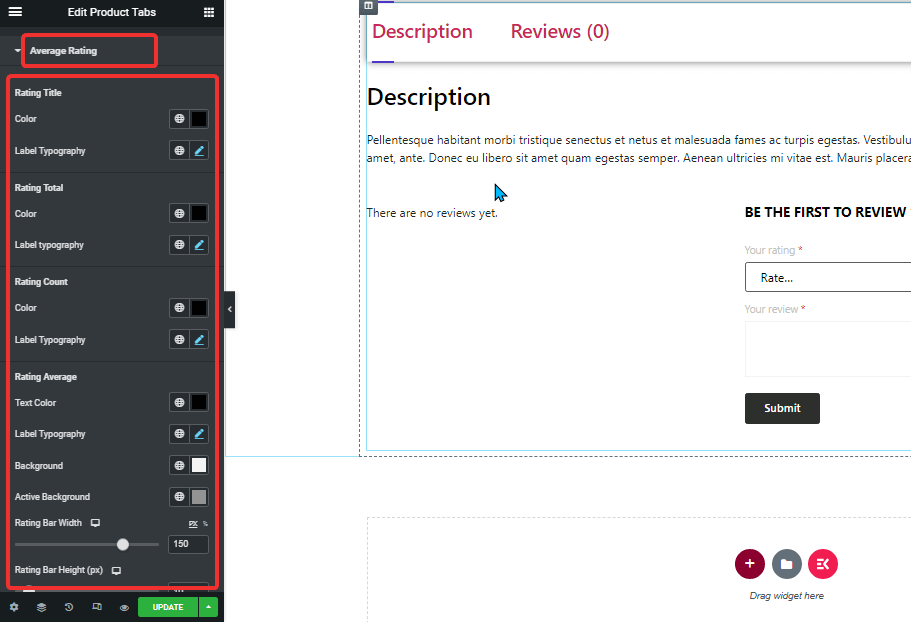Select % unit for Rating Bar Width
The width and height of the screenshot is (911, 622).
[x=205, y=524]
